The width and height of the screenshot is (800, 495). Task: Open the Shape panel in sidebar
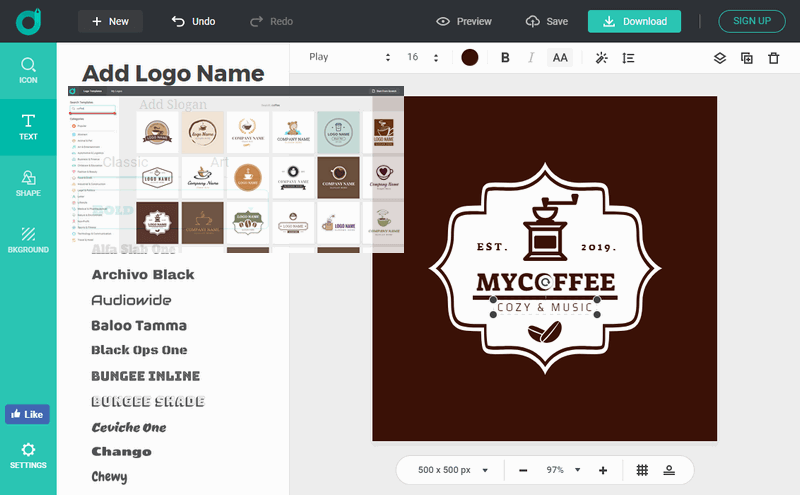point(28,183)
